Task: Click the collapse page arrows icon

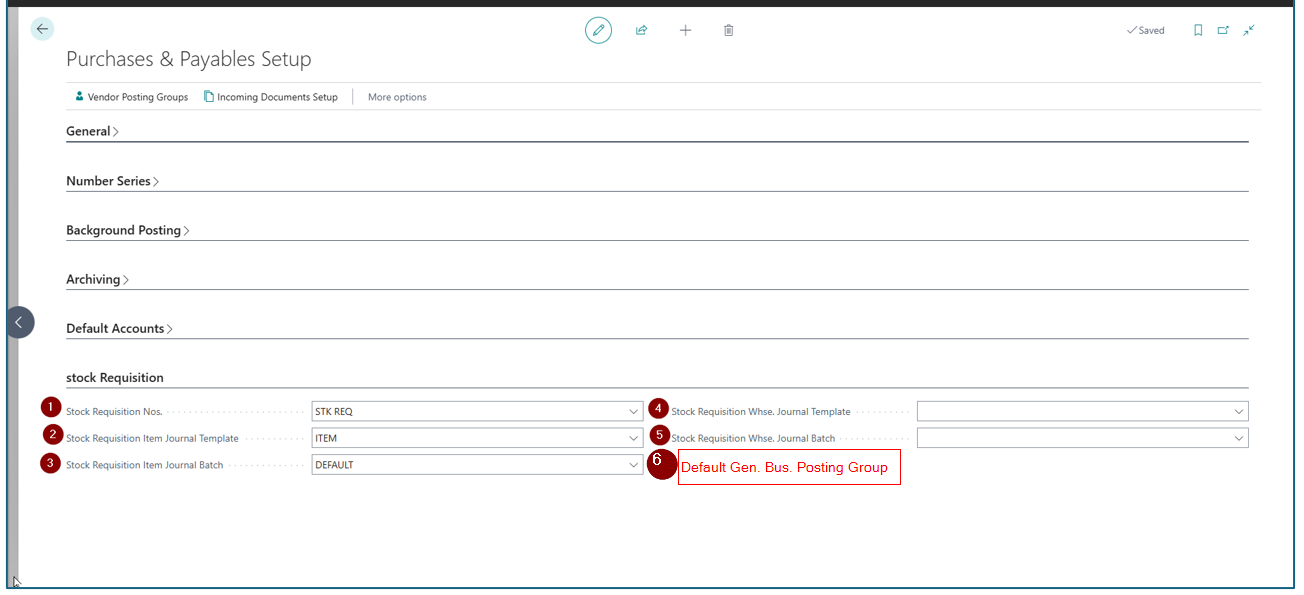Action: [1249, 30]
